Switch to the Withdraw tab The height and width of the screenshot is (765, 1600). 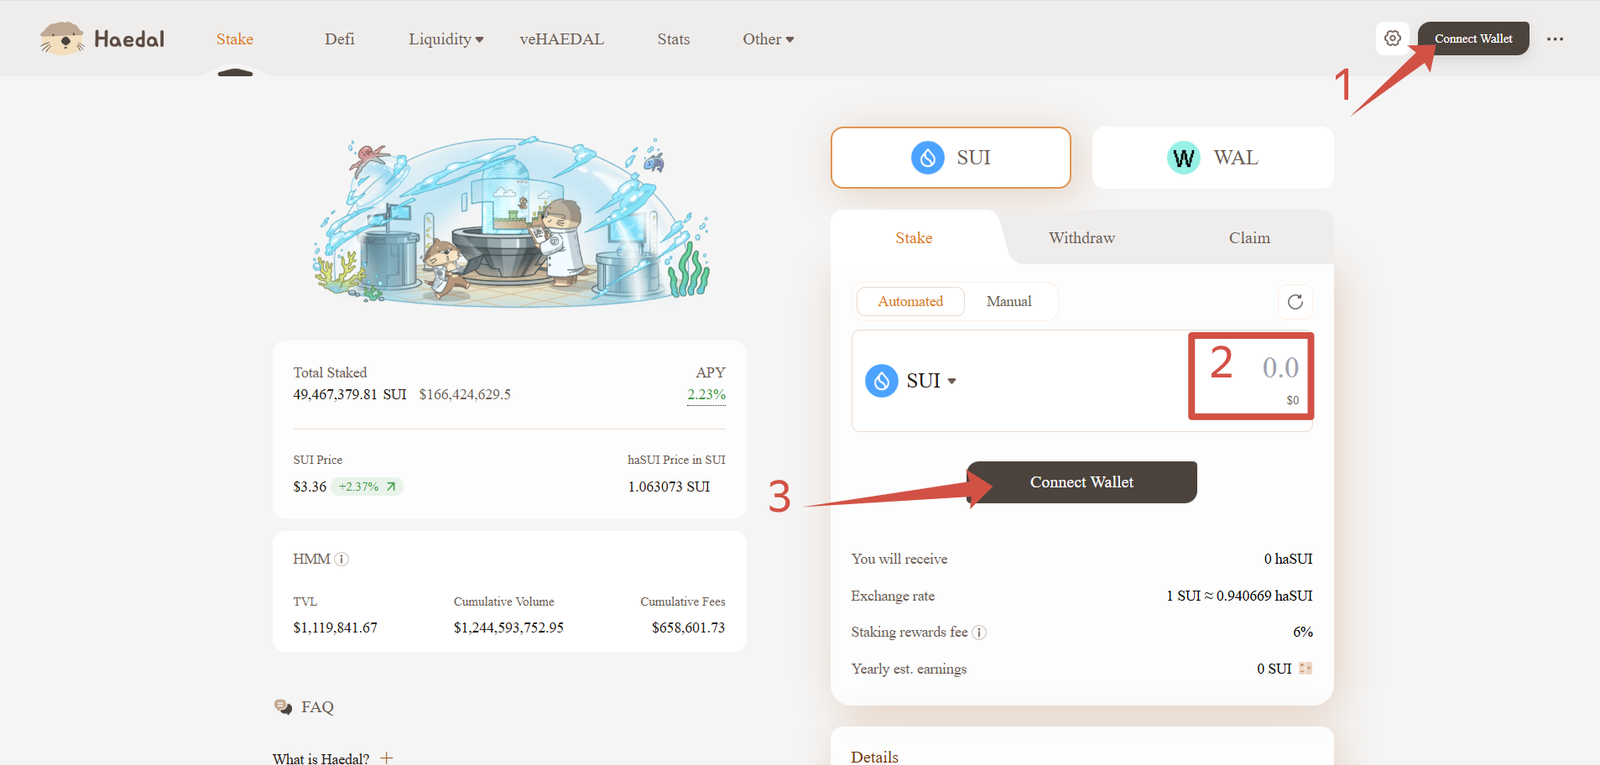[1081, 238]
